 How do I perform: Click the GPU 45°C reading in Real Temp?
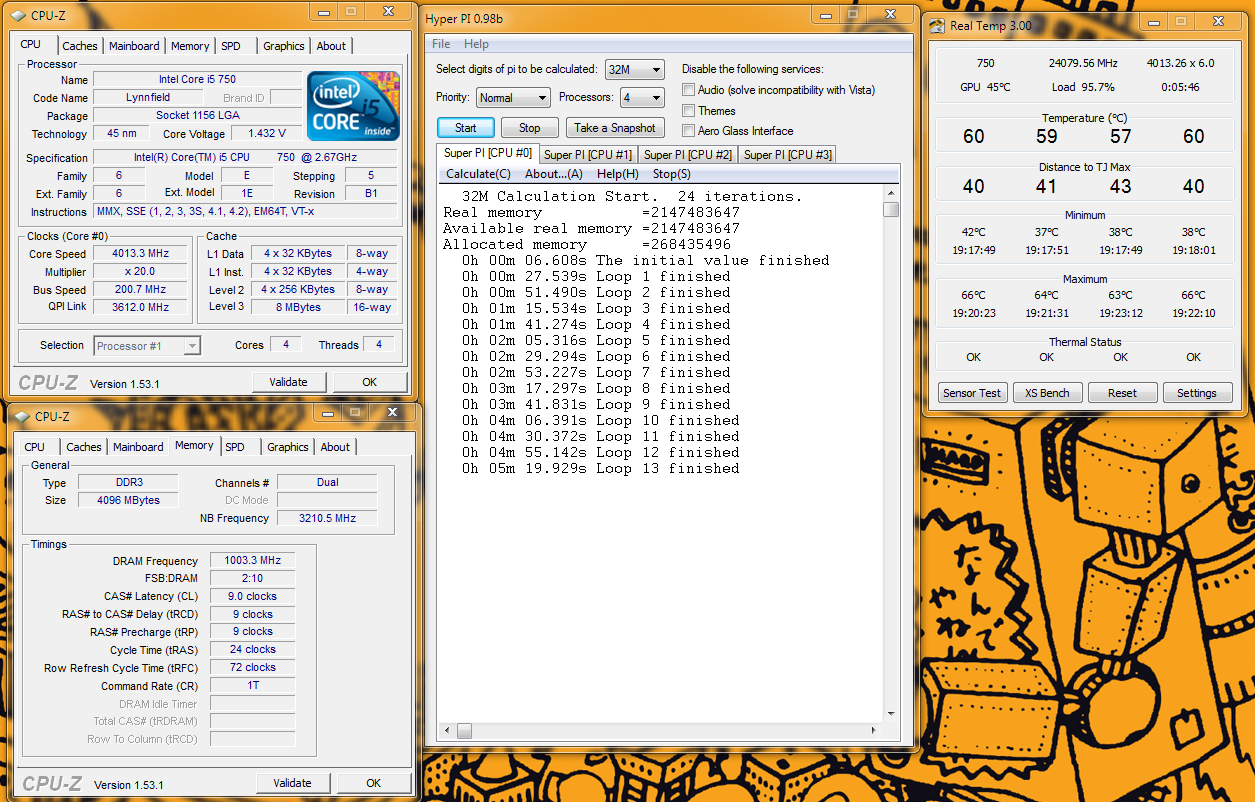point(985,87)
